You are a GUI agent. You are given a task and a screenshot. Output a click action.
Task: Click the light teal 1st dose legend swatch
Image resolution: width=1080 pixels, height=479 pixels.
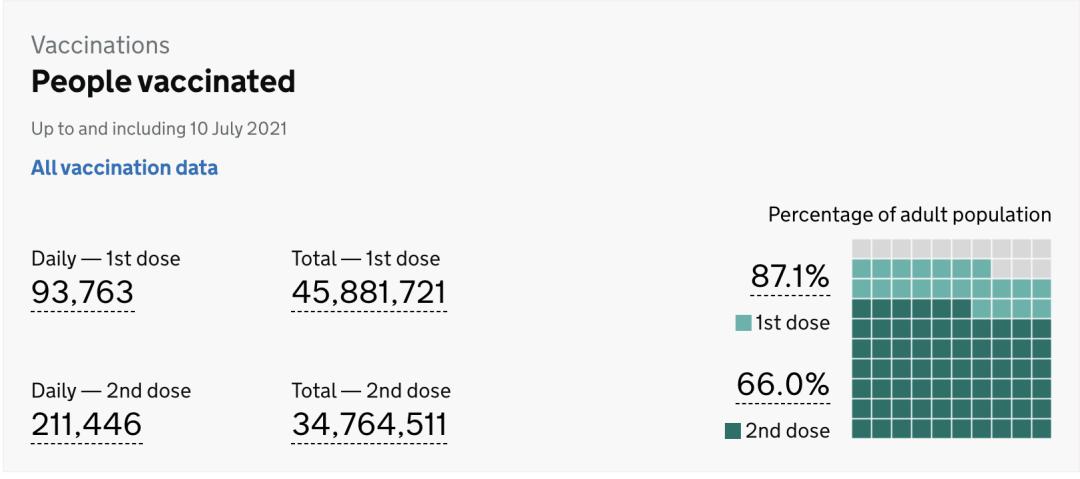743,323
